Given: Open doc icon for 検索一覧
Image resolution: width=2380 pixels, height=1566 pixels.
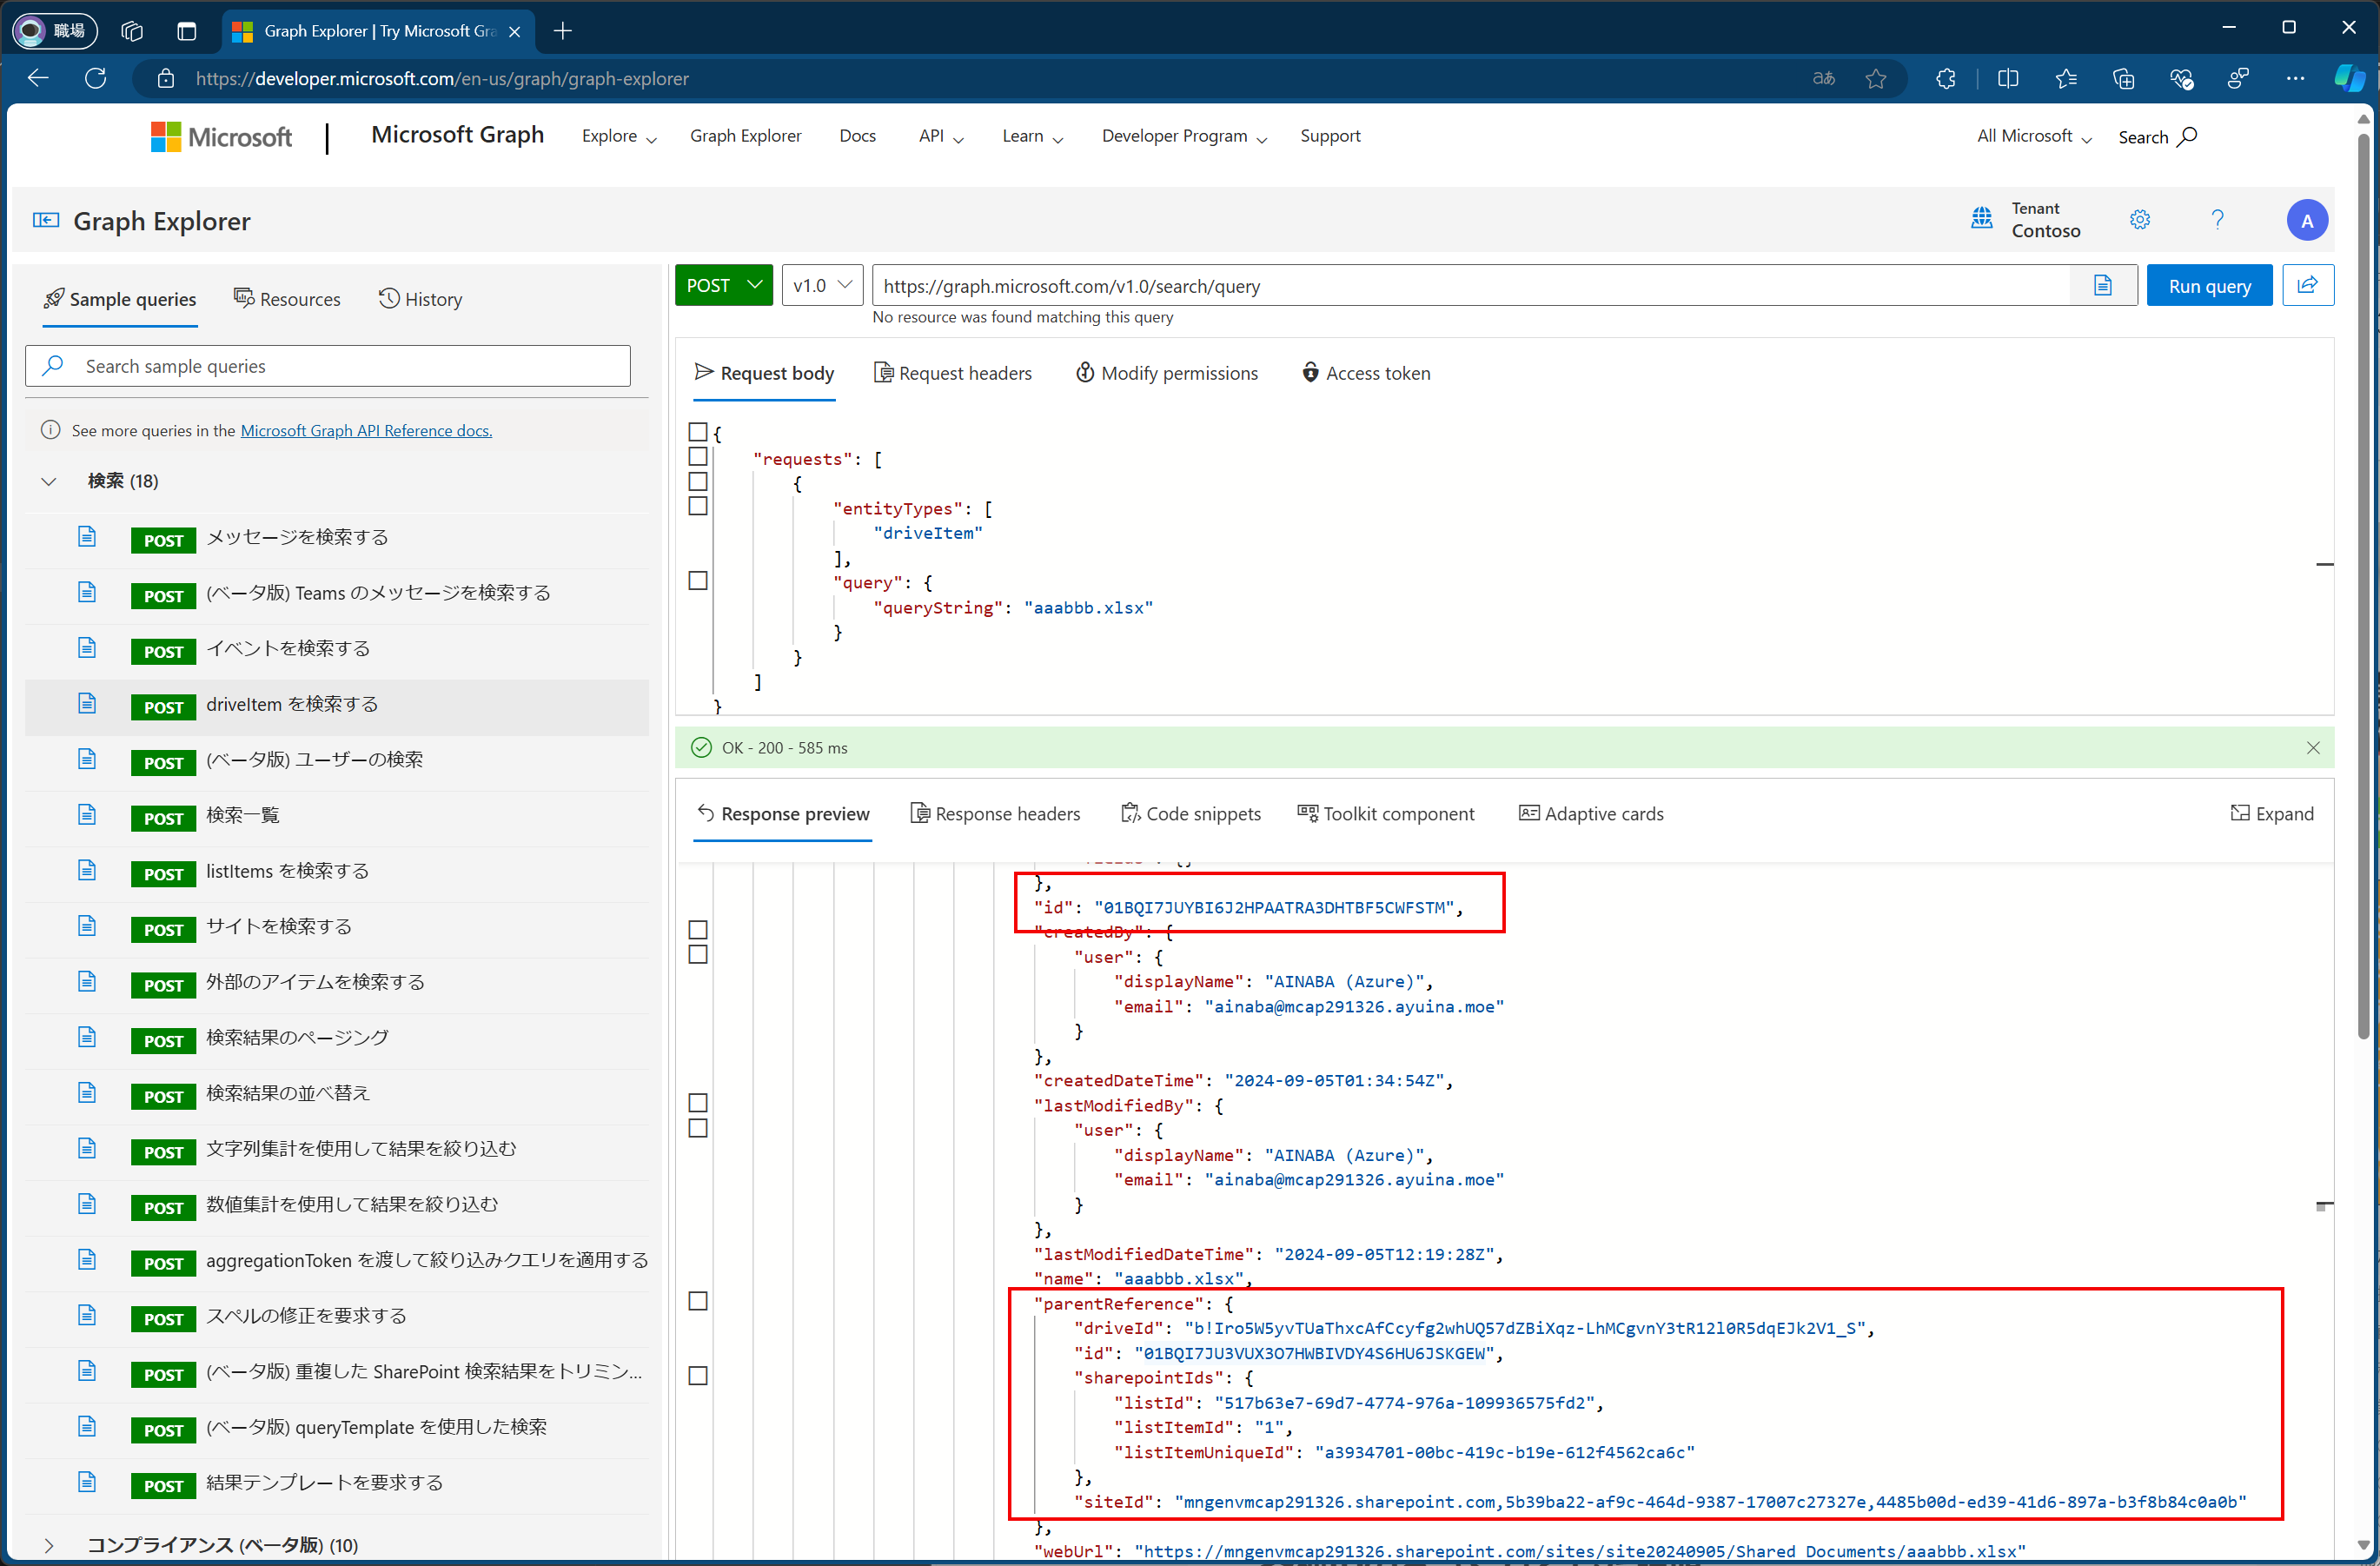Looking at the screenshot, I should (87, 815).
